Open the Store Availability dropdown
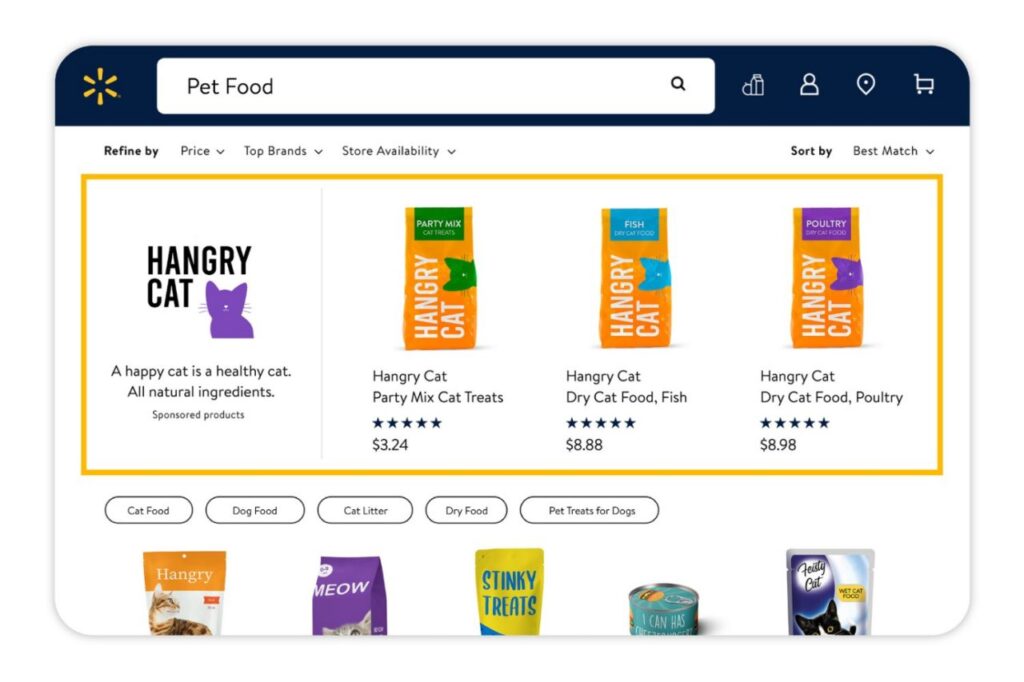 coord(398,151)
